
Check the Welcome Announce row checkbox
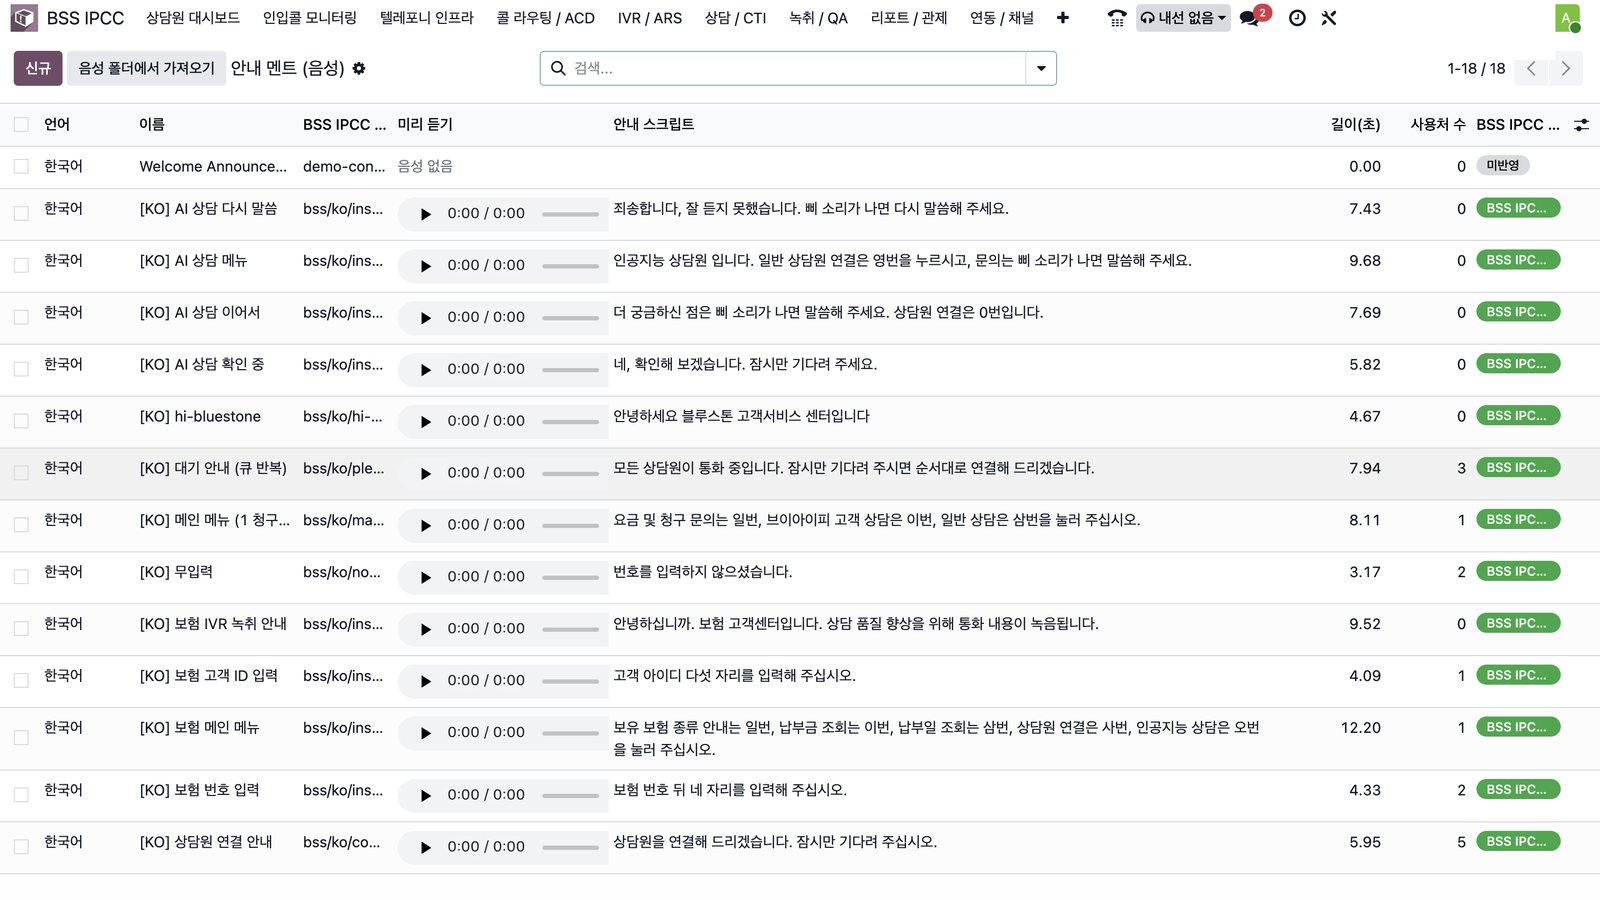click(21, 167)
